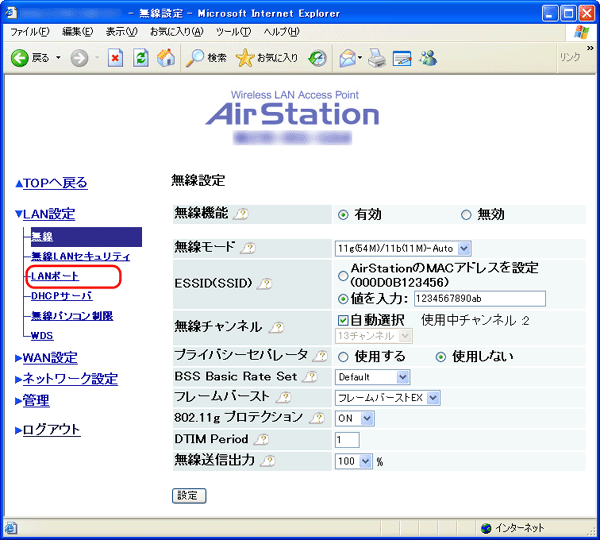This screenshot has width=600, height=540.
Task: Click the Back arrow in IE toolbar
Action: pos(20,58)
